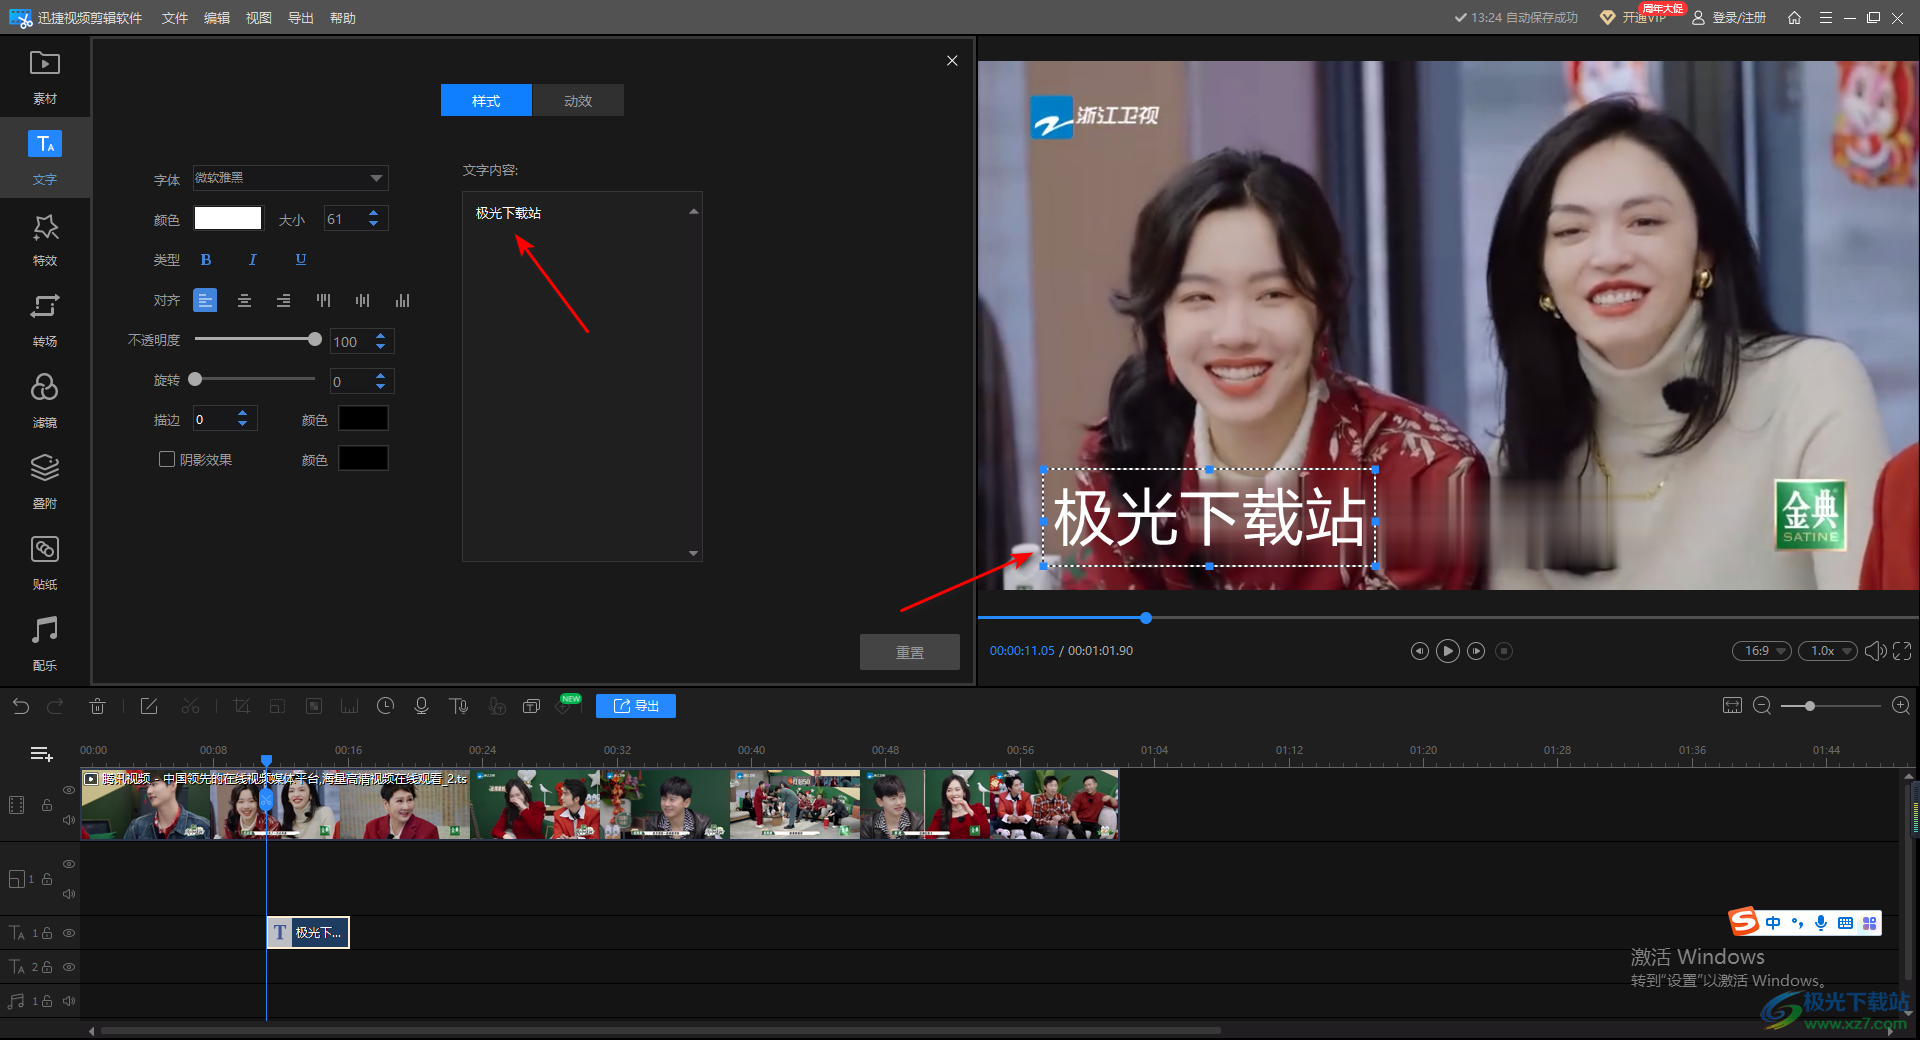
Task: Mute the music track 1
Action: tap(69, 1000)
